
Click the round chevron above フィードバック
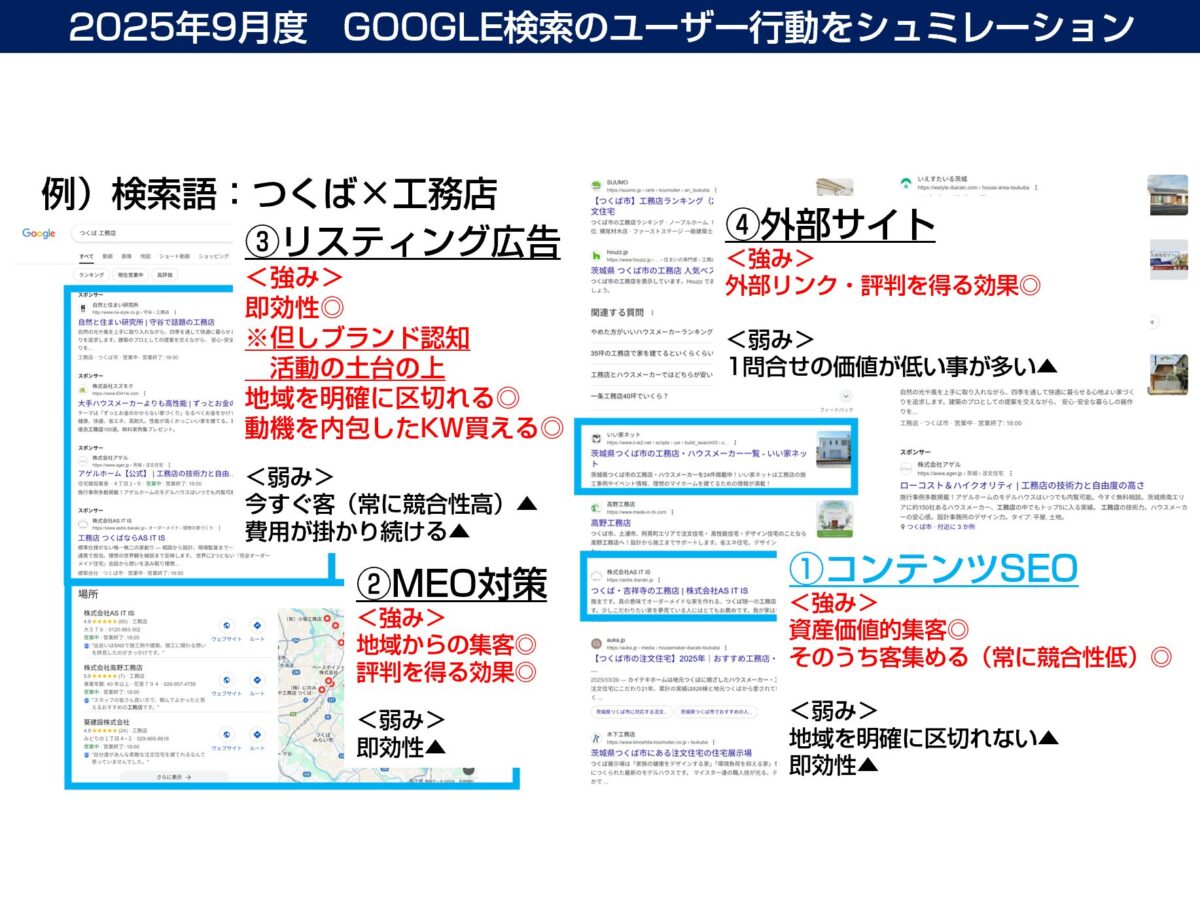(x=846, y=396)
